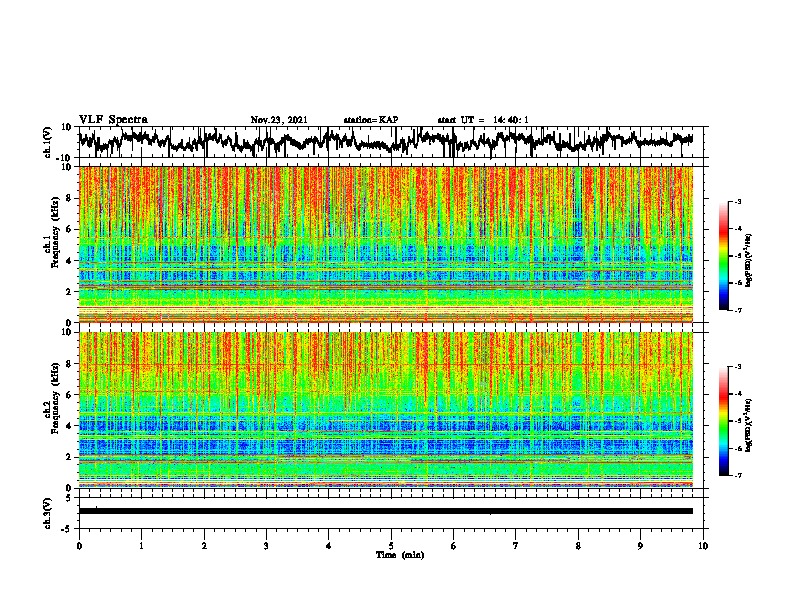
Task: Select the "start UT = 14:40: 1" text
Action: tap(483, 120)
